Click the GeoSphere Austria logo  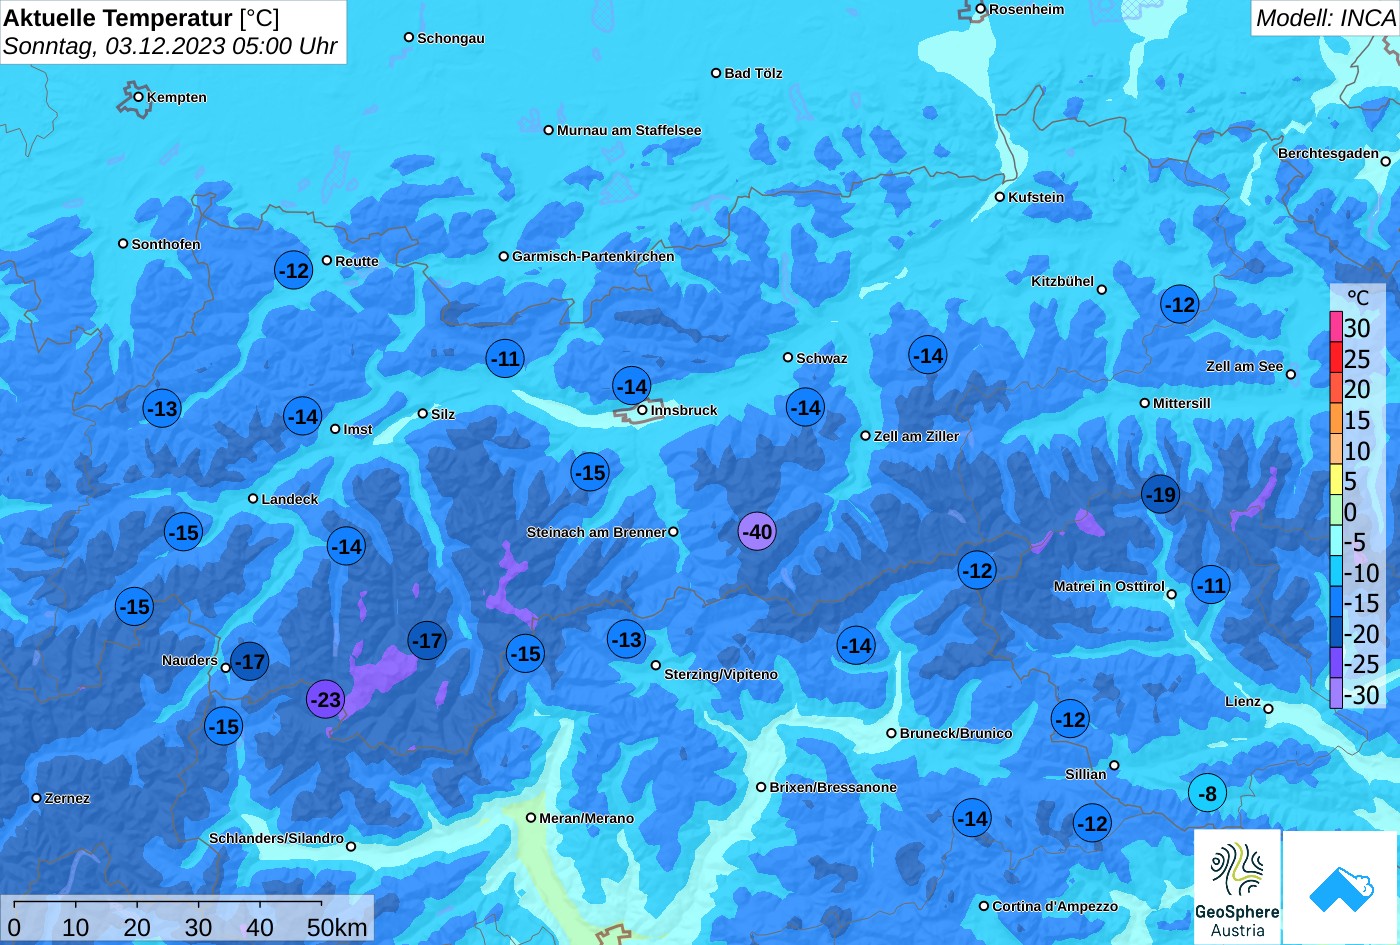tap(1238, 887)
